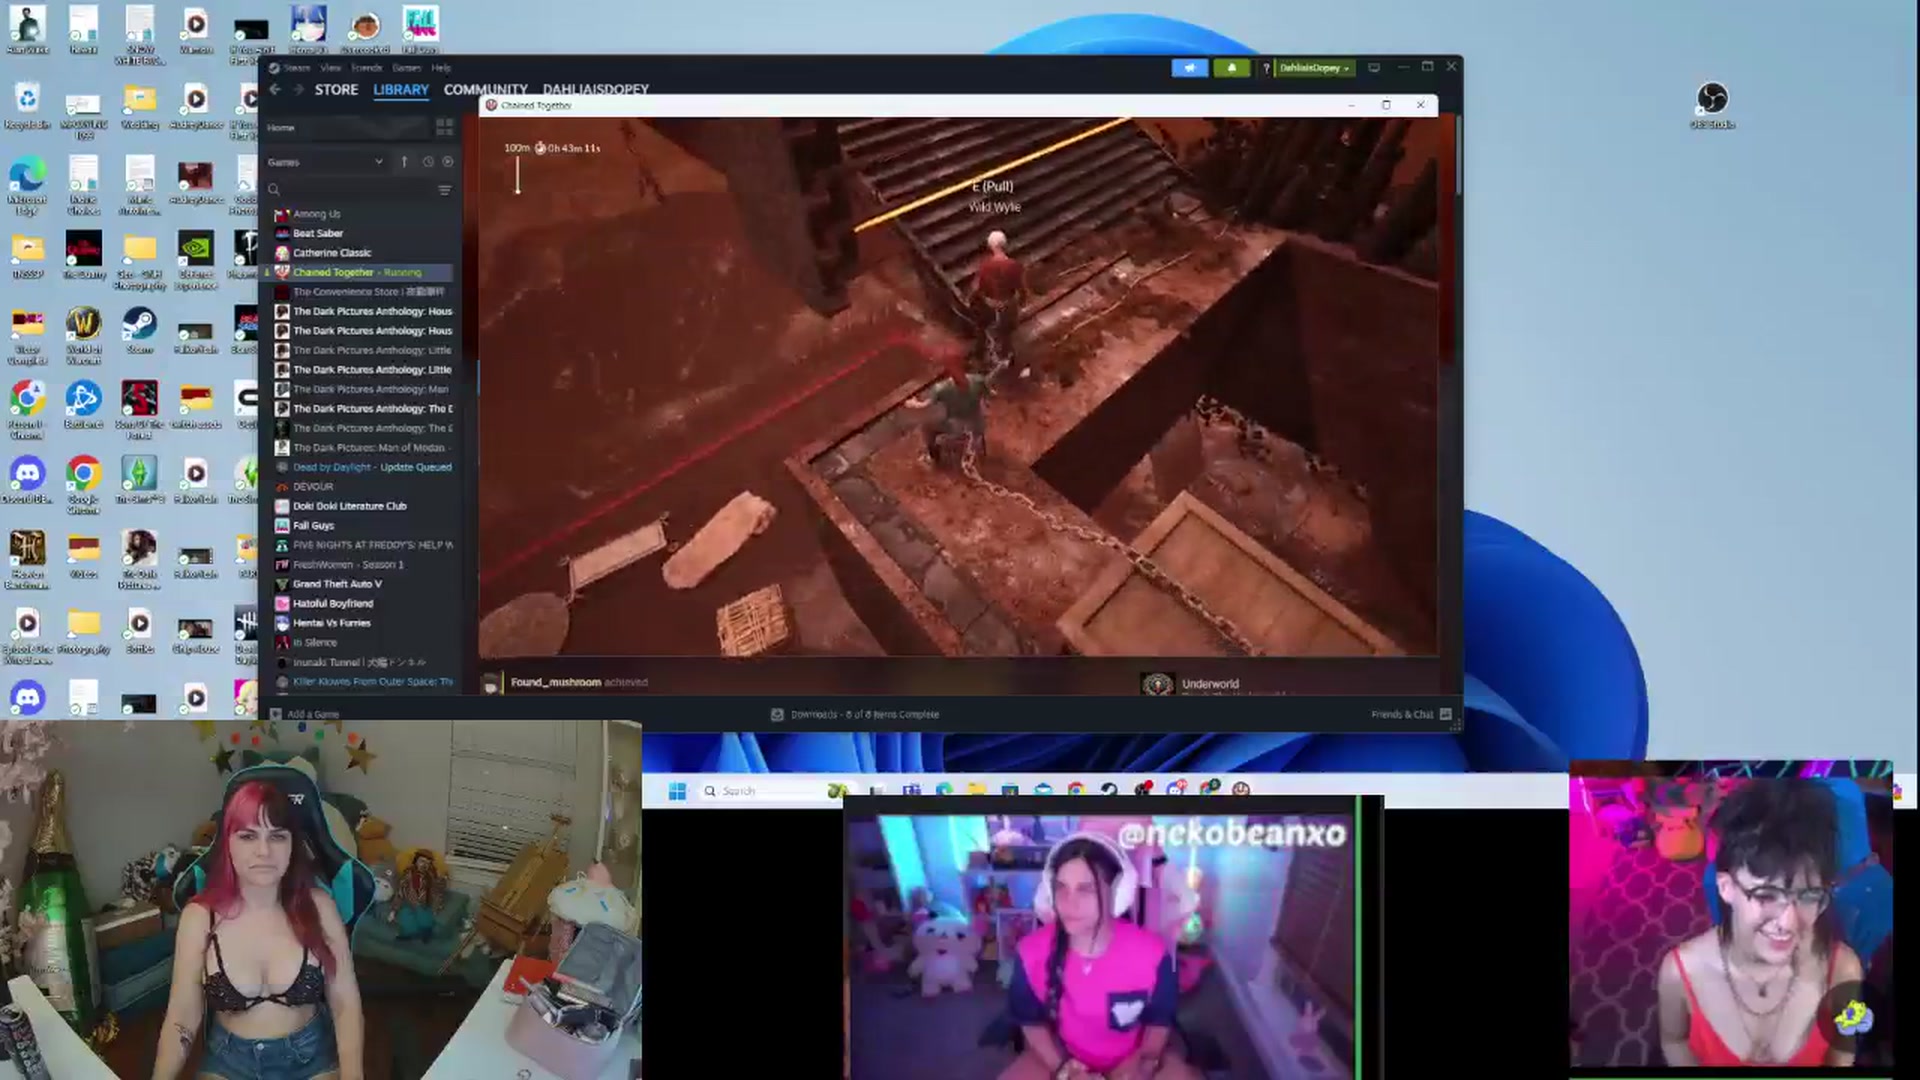
Task: Open the View menu in Steam
Action: [330, 68]
